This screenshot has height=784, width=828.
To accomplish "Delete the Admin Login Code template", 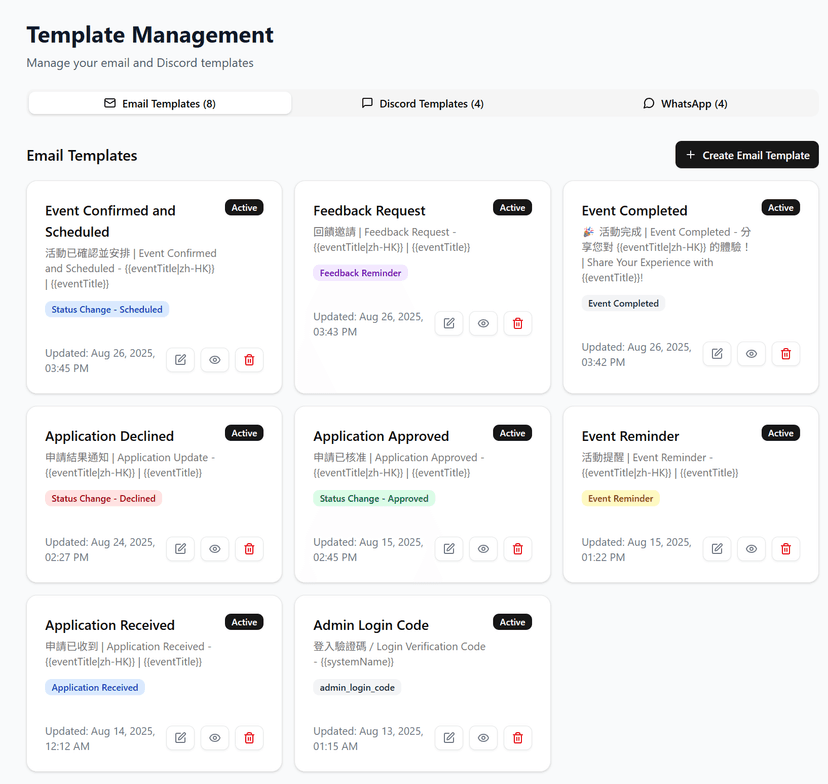I will 517,737.
